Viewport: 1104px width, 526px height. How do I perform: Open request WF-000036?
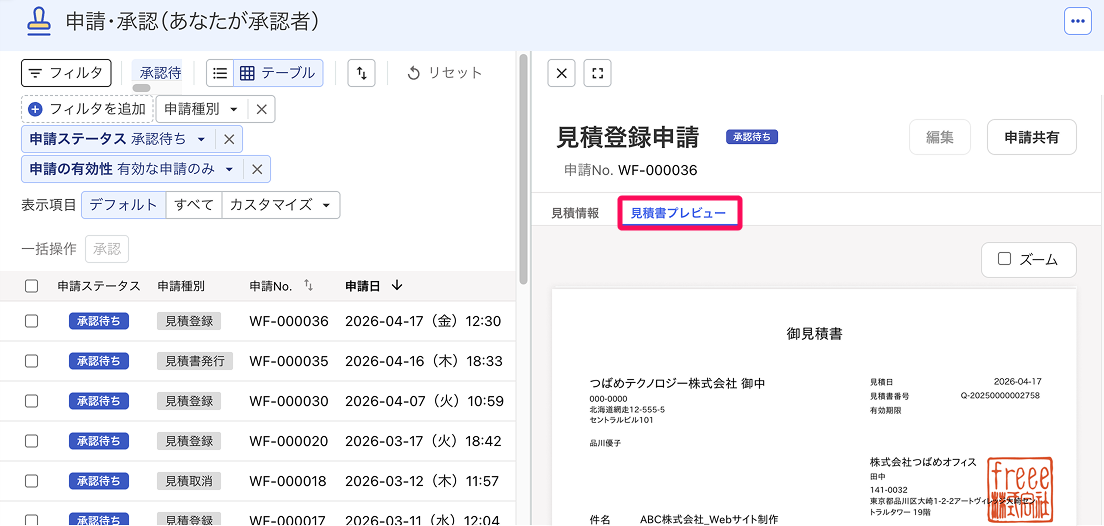point(289,322)
